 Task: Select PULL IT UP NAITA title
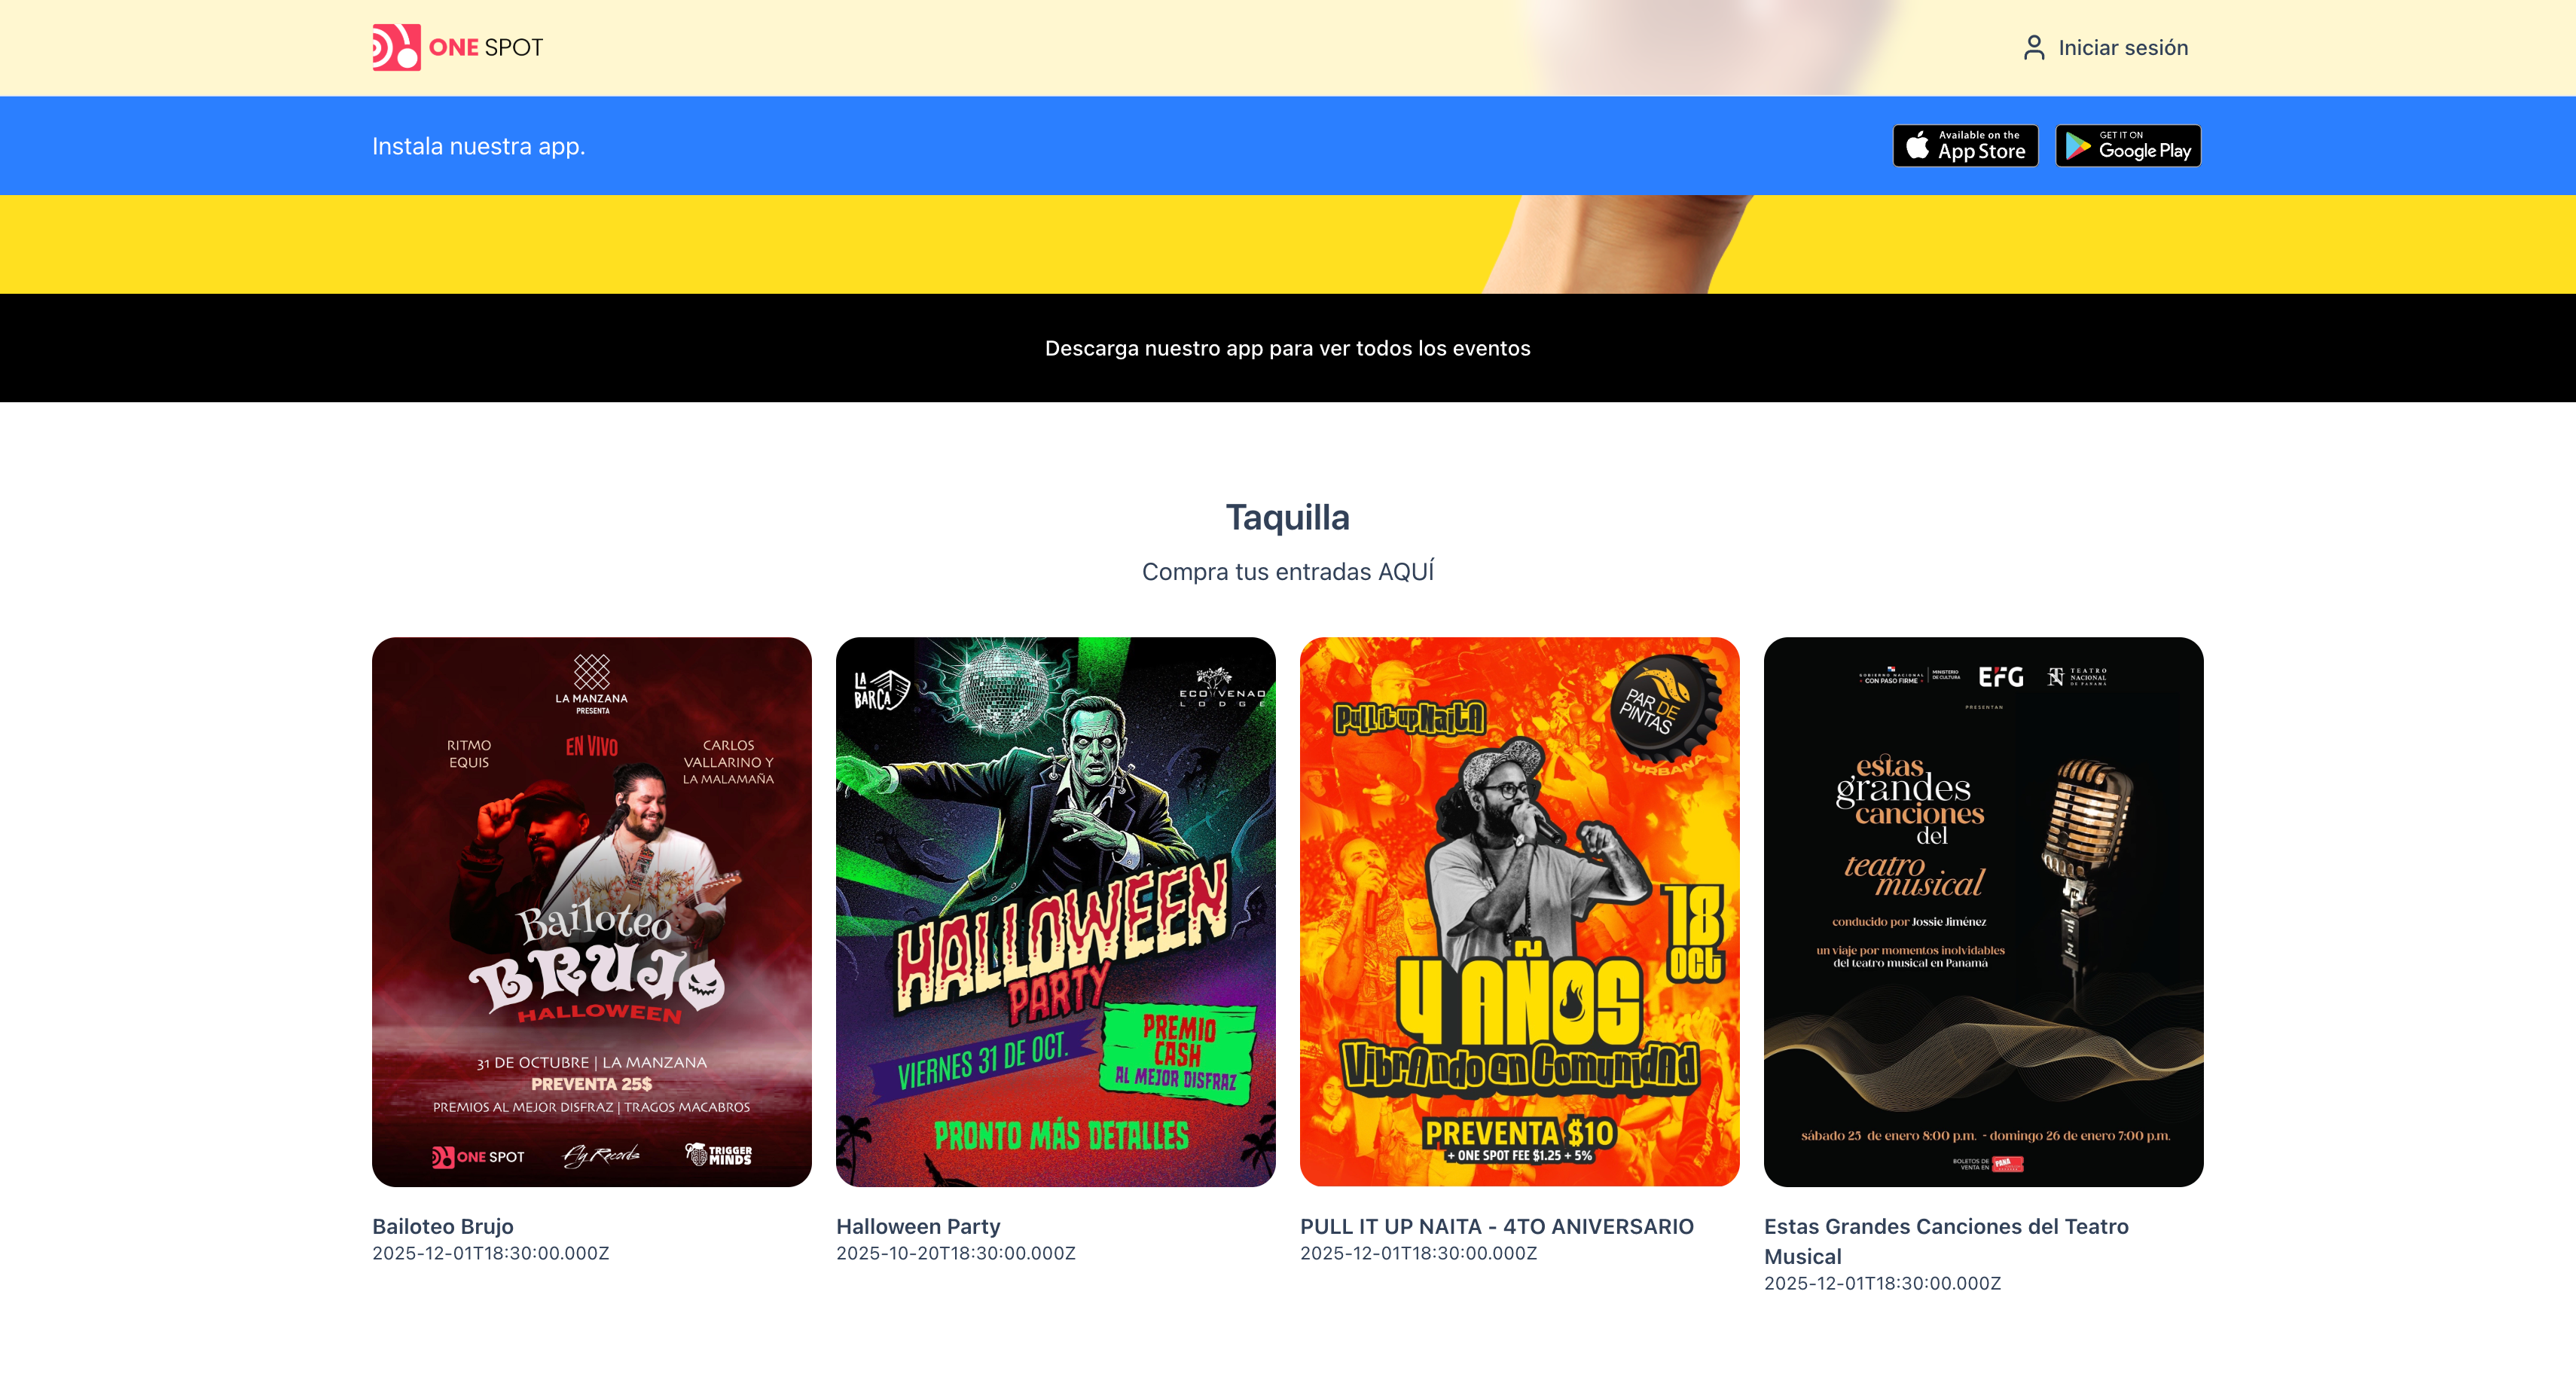coord(1497,1226)
